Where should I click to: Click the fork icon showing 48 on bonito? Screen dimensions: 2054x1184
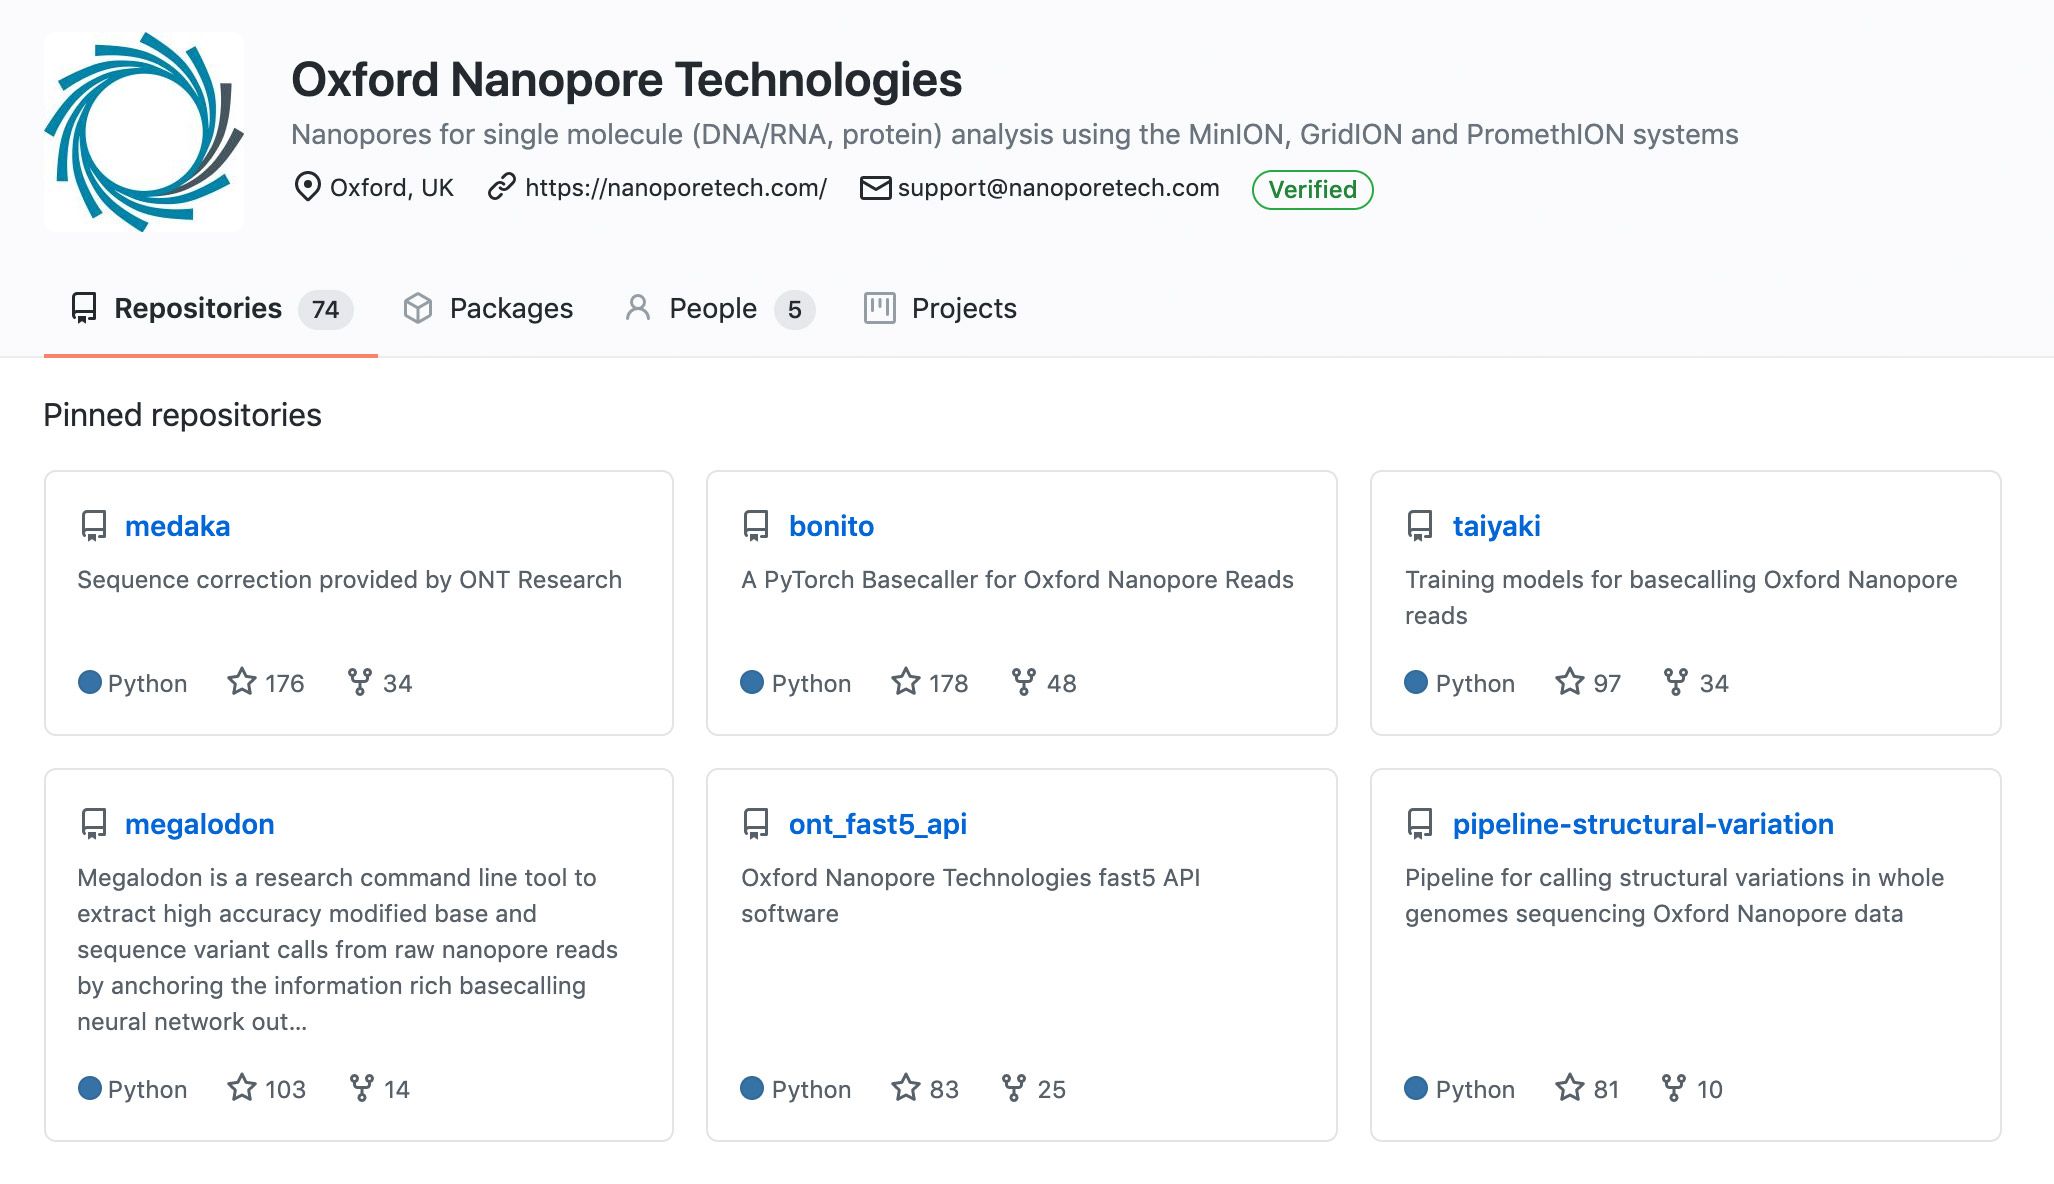point(1023,683)
